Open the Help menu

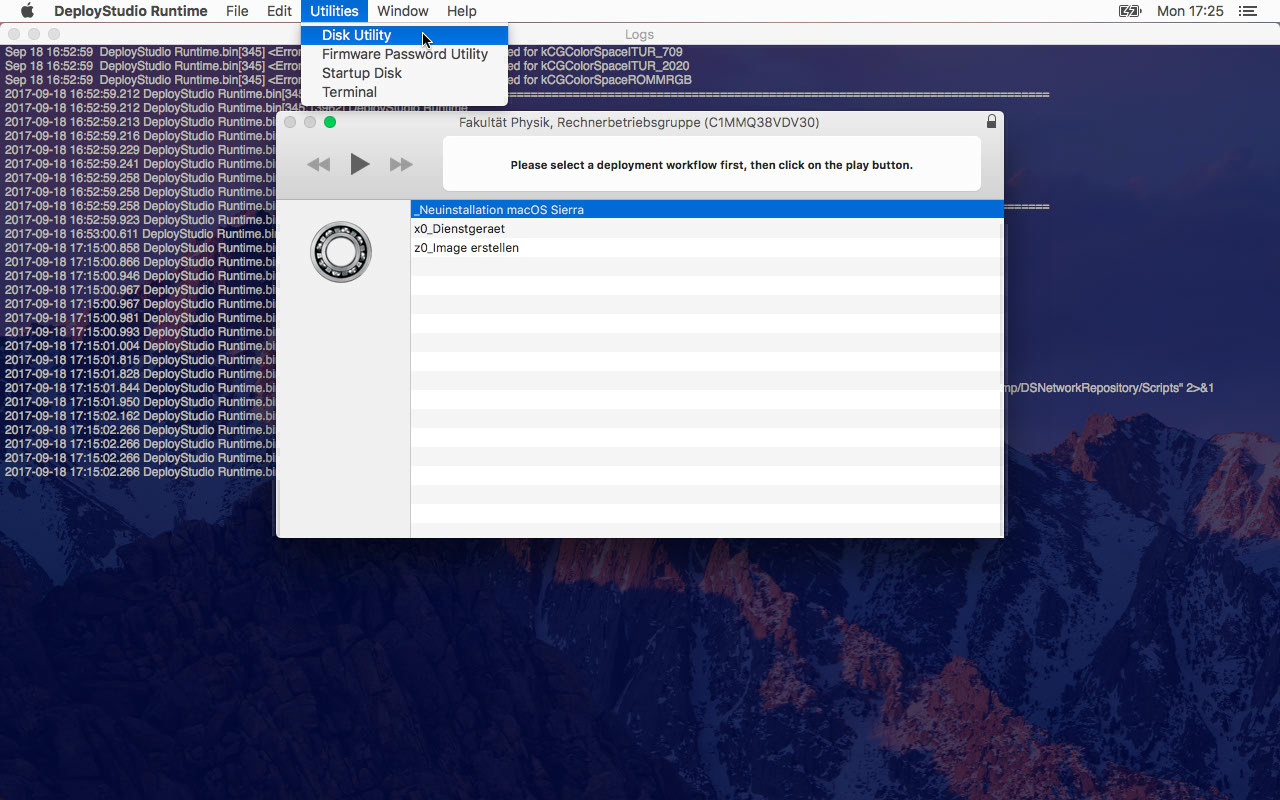461,11
